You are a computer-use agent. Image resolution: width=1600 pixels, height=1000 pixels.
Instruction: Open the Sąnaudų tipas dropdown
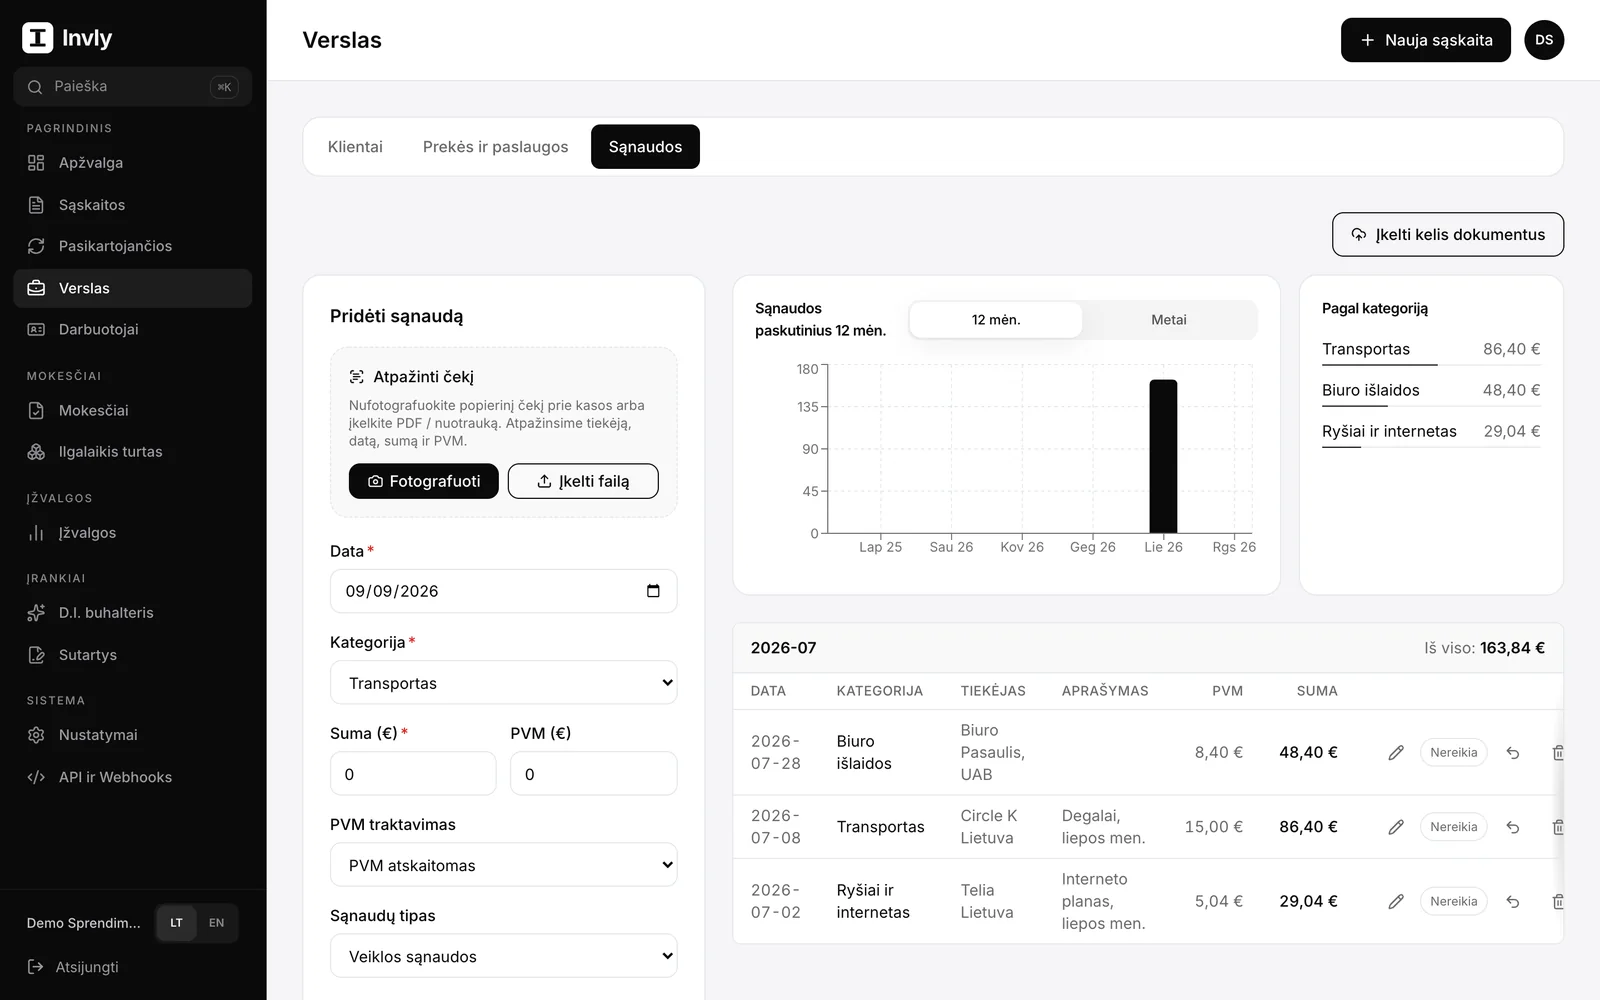point(504,956)
